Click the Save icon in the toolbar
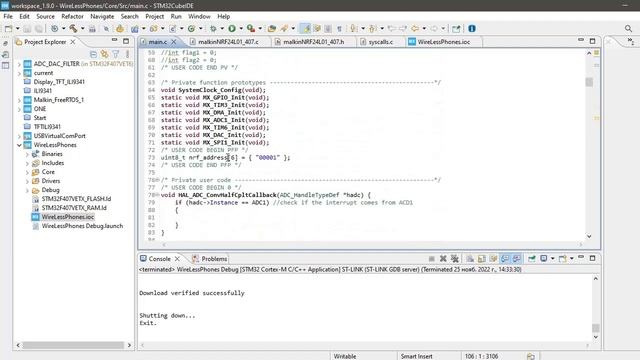Image resolution: width=640 pixels, height=360 pixels. point(27,29)
